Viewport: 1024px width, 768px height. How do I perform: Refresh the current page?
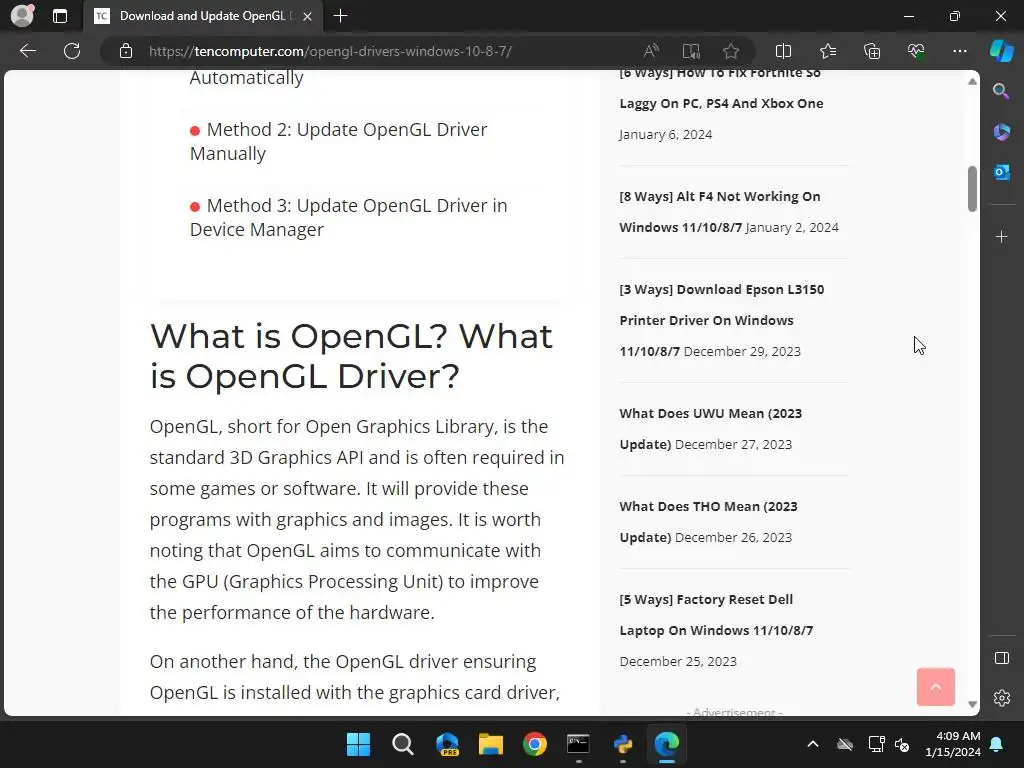click(x=72, y=51)
